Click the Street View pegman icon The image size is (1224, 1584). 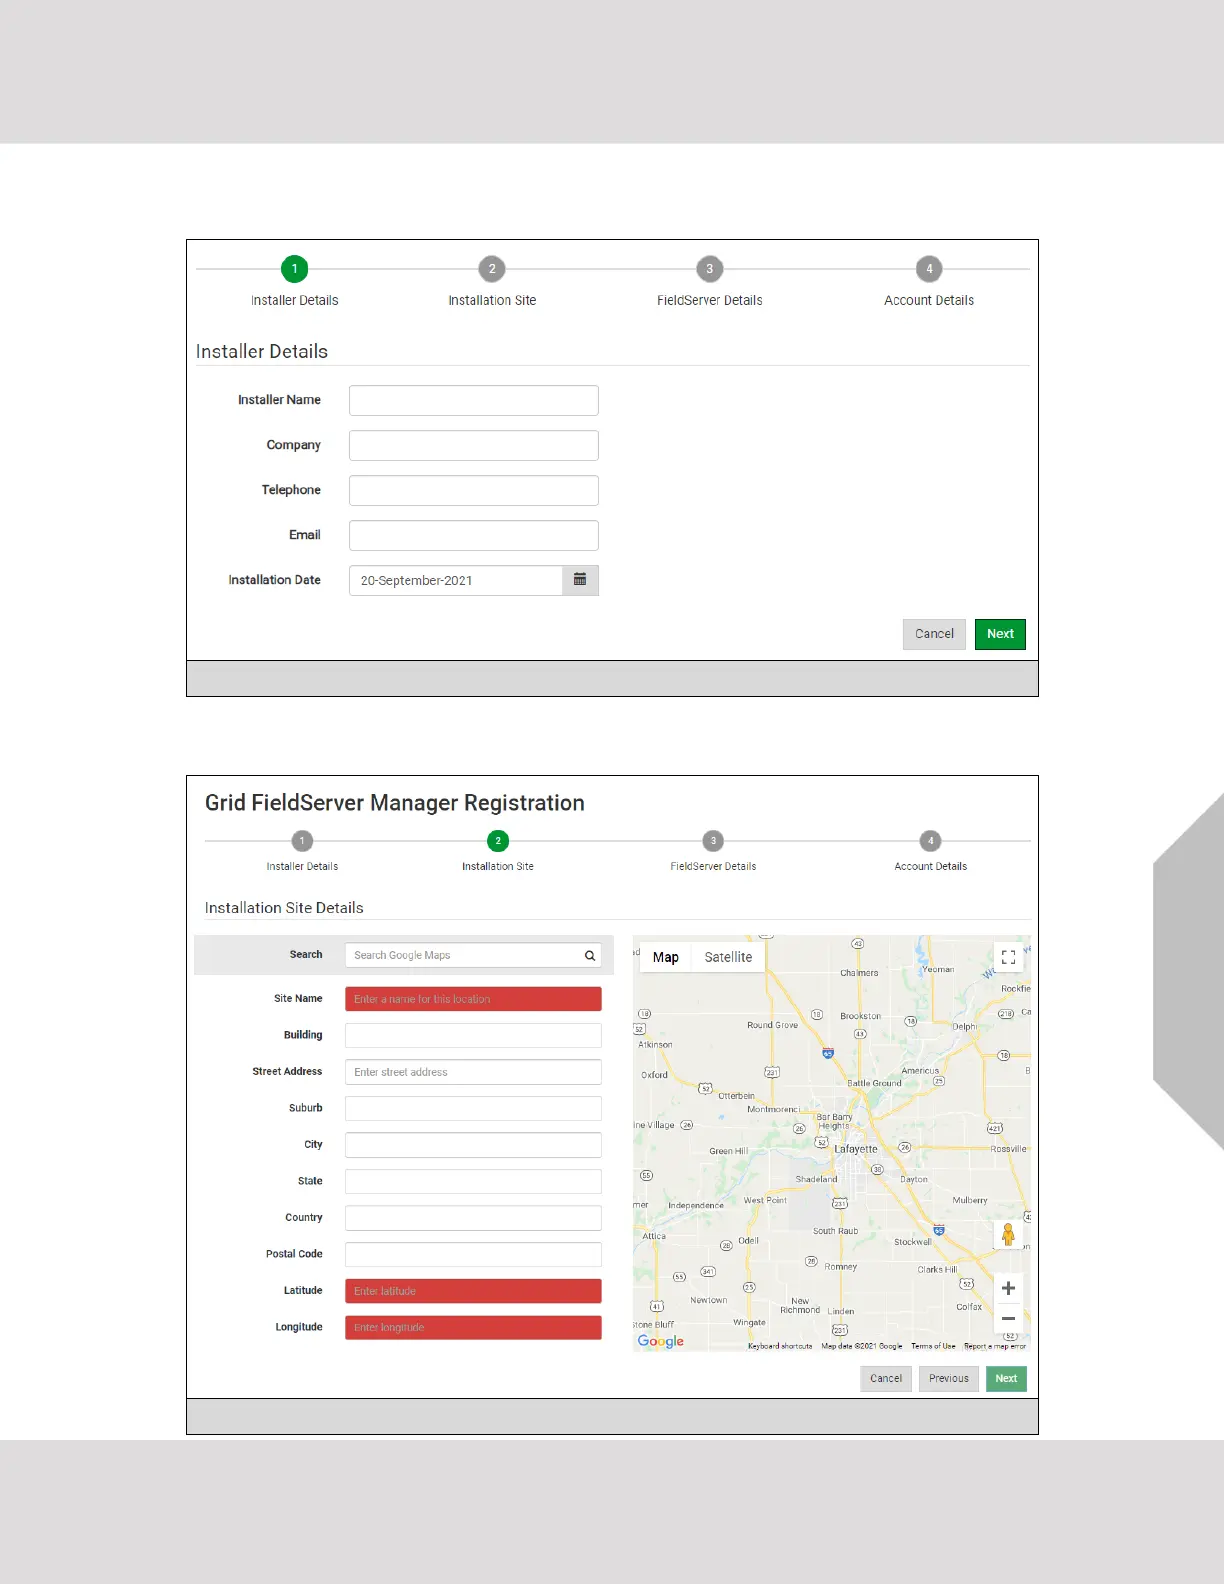tap(1008, 1235)
